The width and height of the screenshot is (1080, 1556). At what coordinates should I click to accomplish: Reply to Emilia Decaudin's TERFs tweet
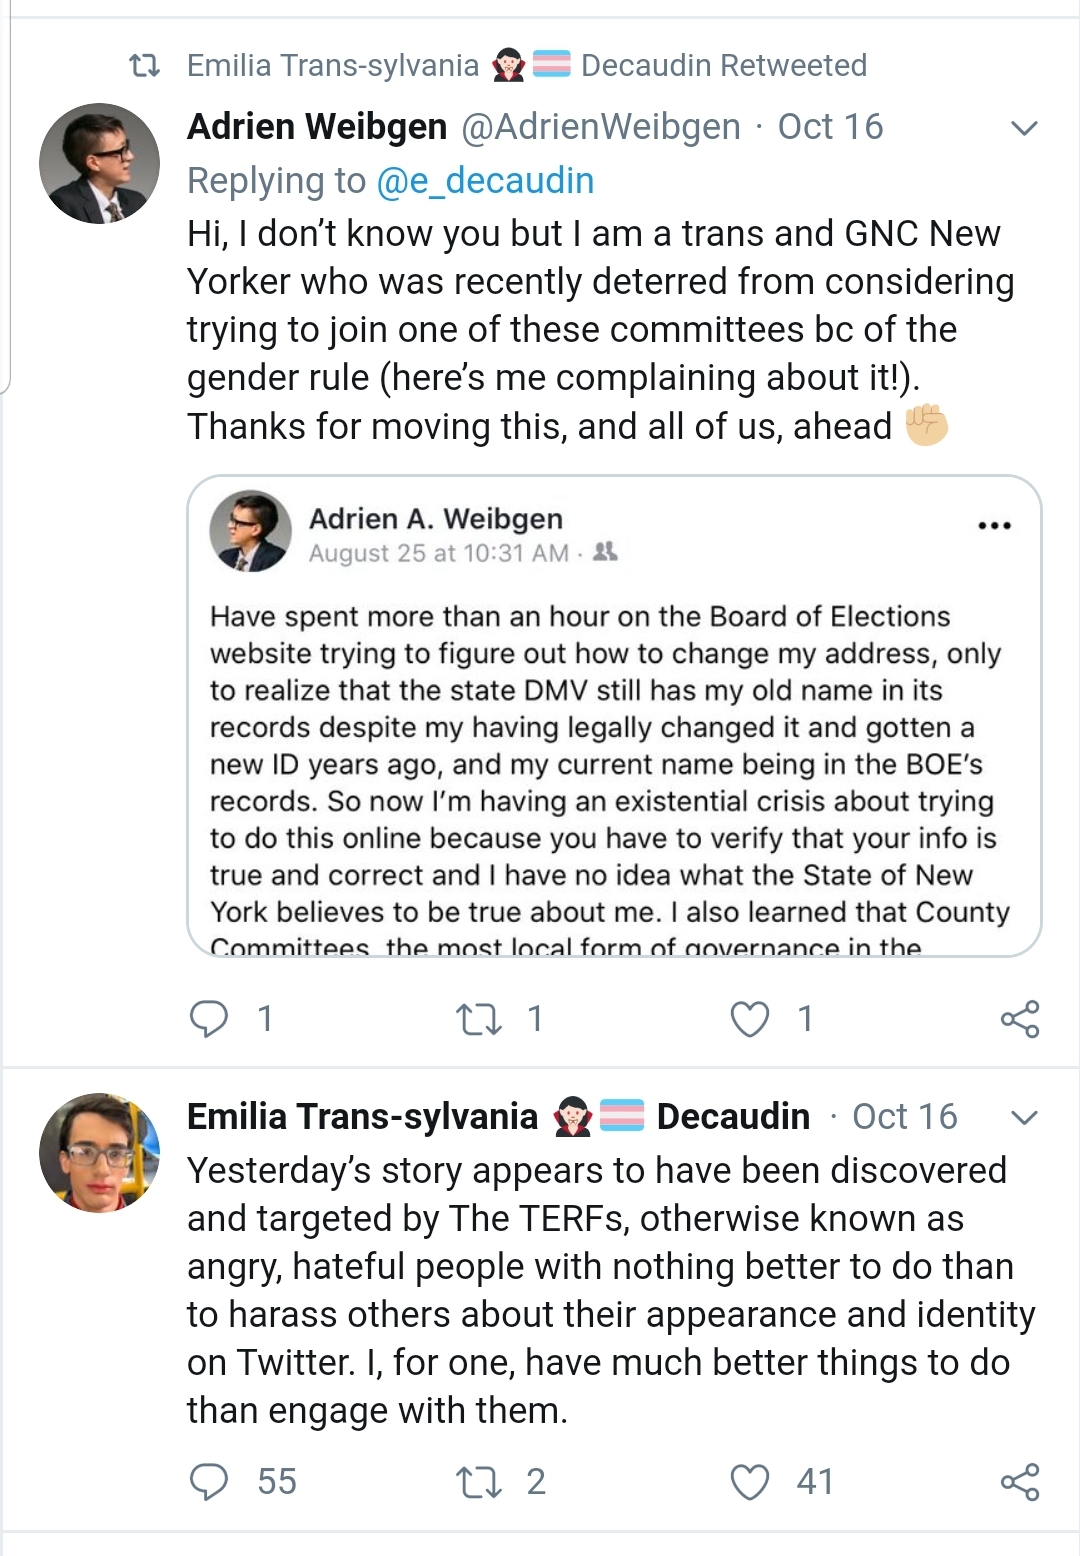pos(209,1482)
